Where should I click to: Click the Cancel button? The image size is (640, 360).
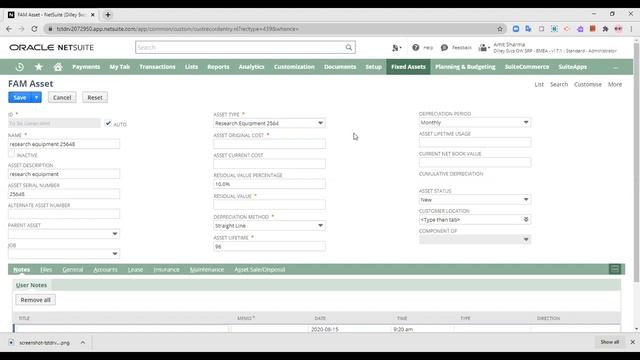coord(62,98)
